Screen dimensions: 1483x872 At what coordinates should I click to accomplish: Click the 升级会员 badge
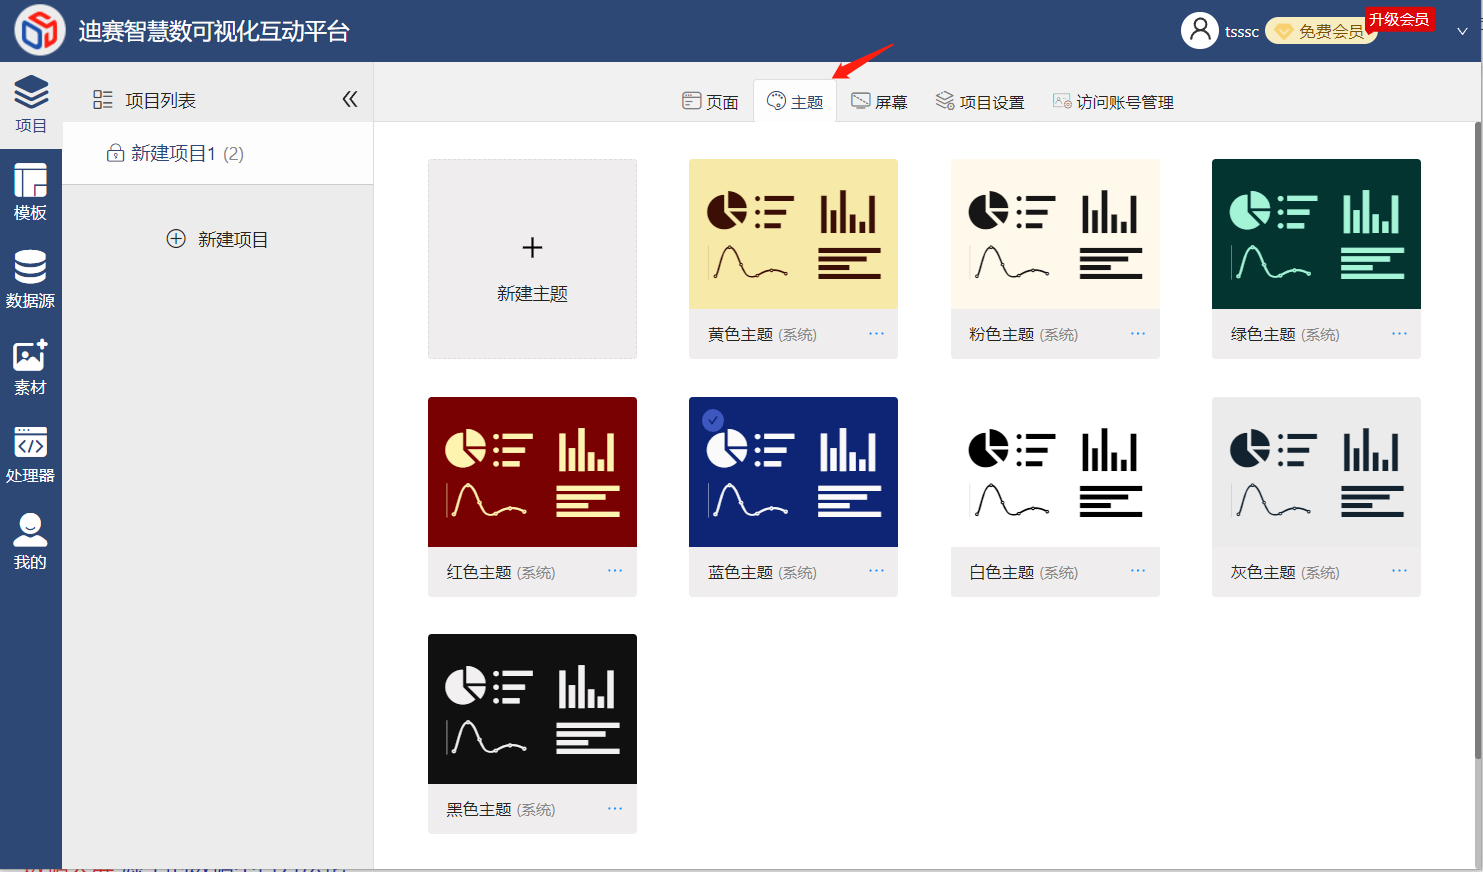(x=1399, y=19)
